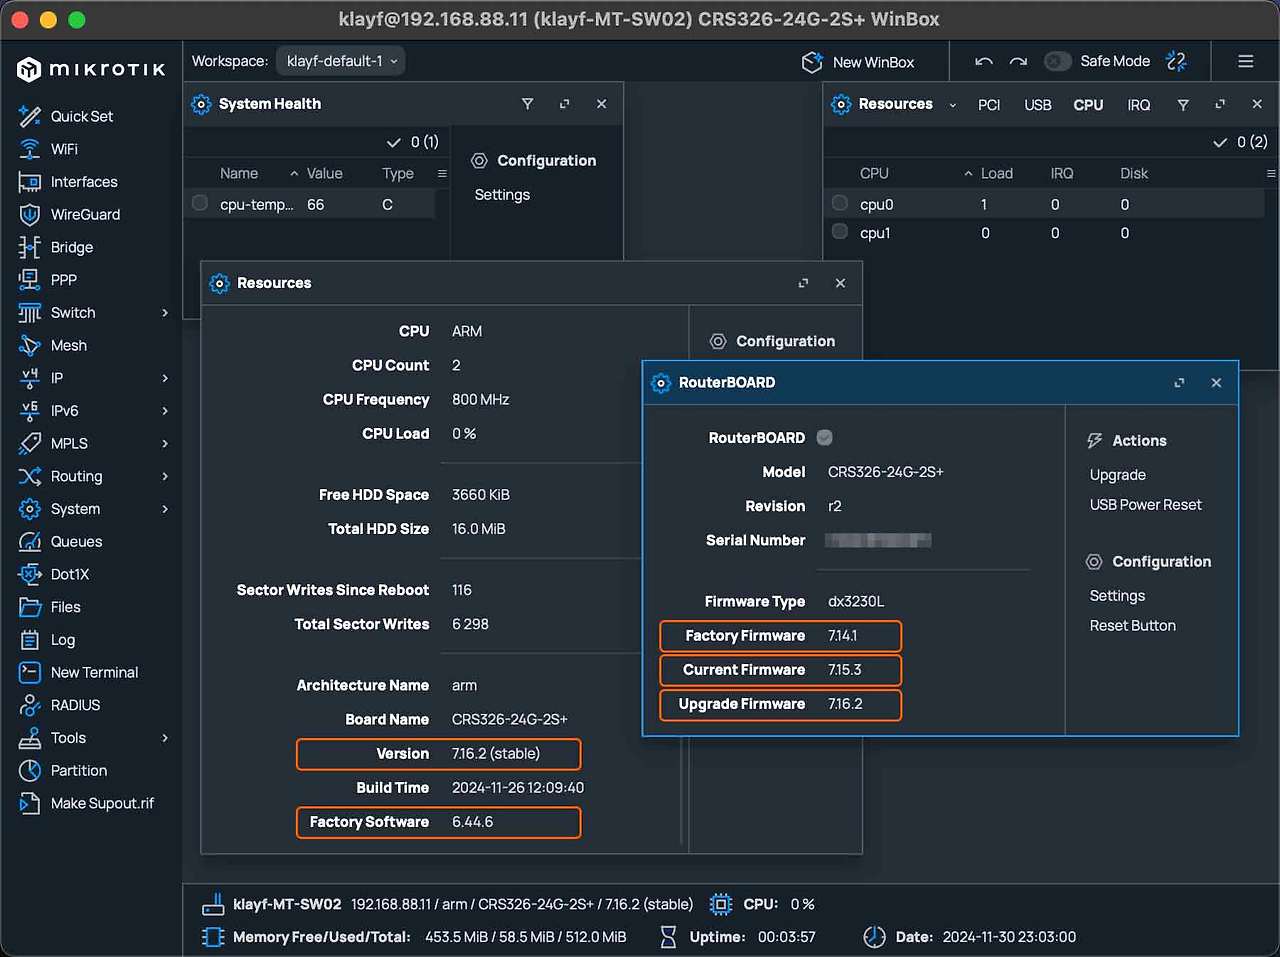Click Make Supout.rif icon

30,803
